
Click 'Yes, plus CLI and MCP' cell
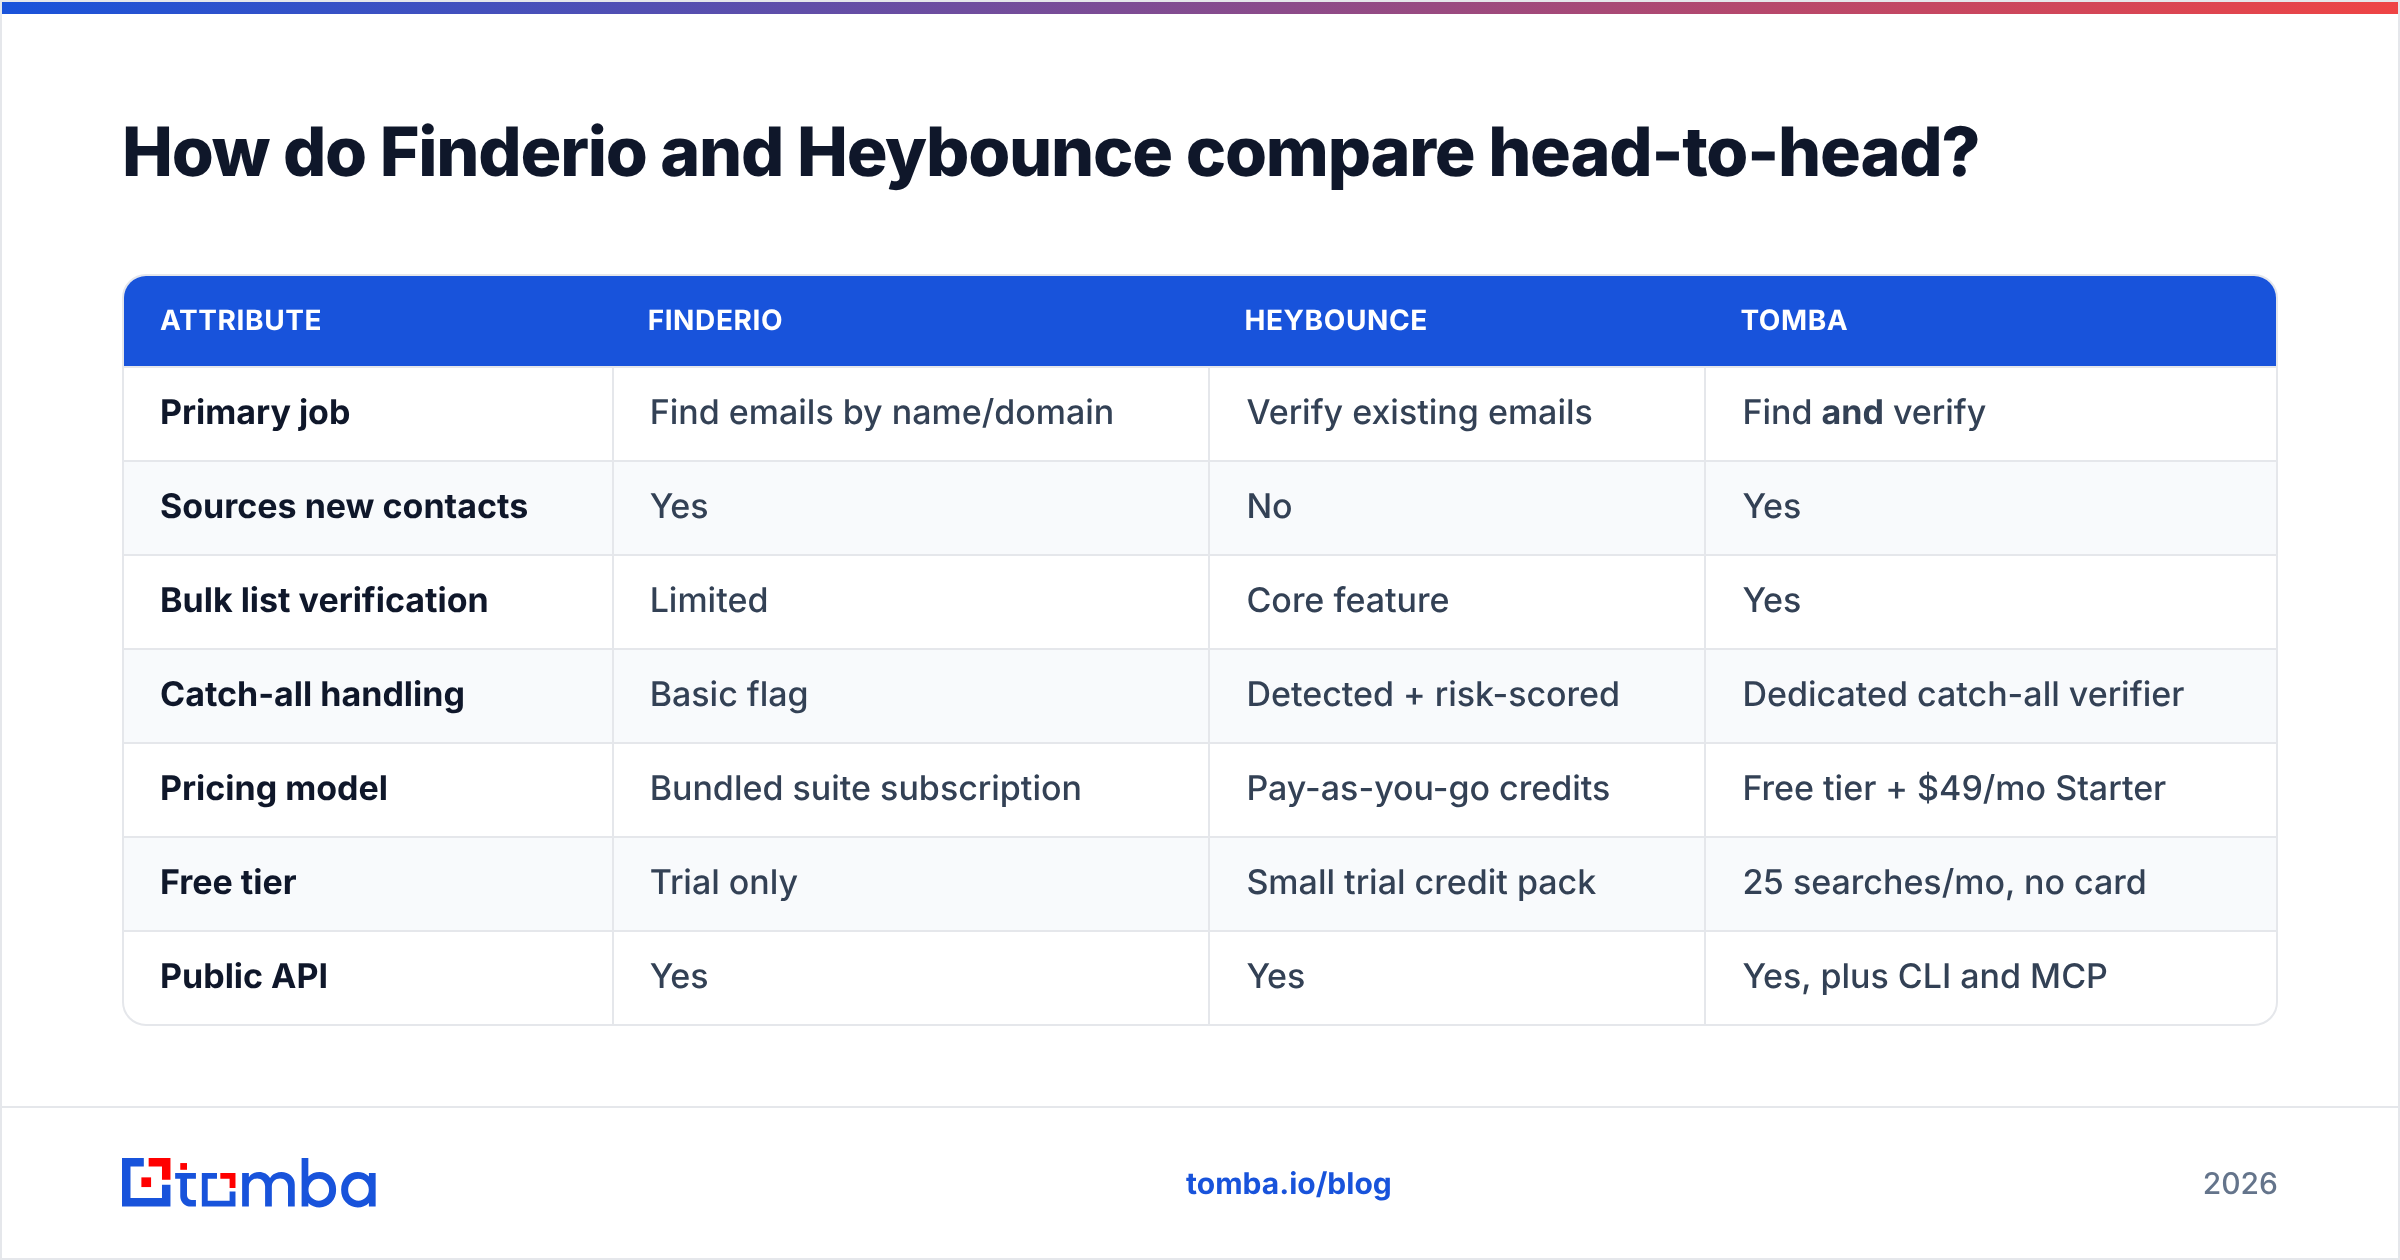(1924, 976)
